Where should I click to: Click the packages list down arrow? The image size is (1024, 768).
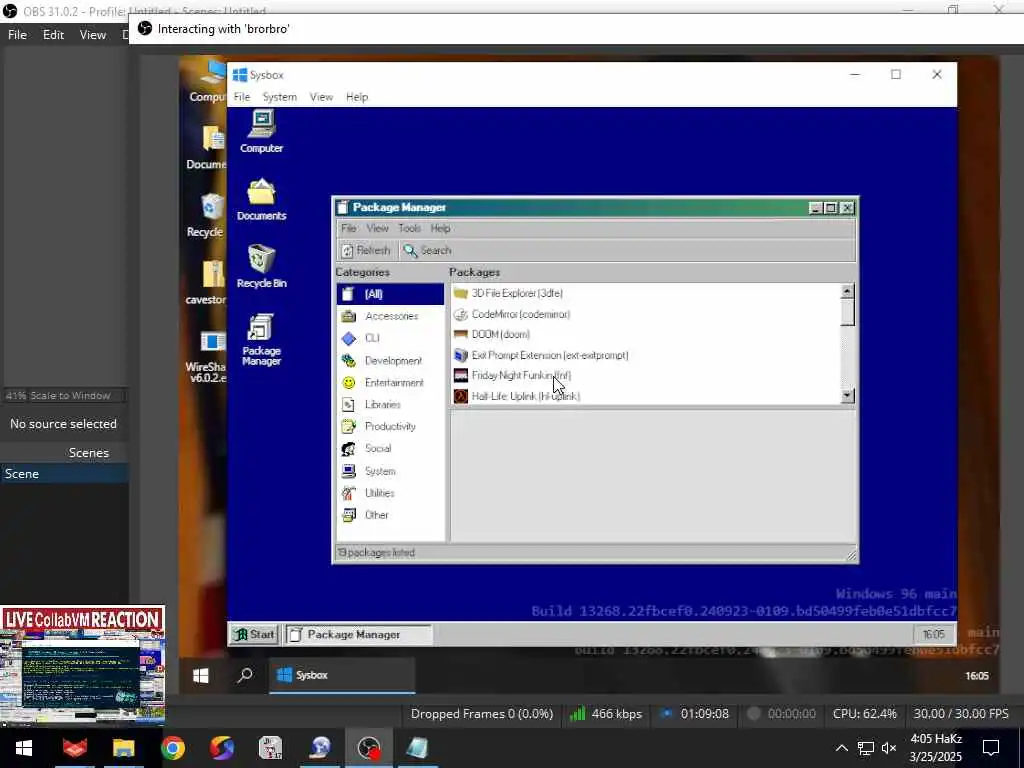[x=847, y=396]
